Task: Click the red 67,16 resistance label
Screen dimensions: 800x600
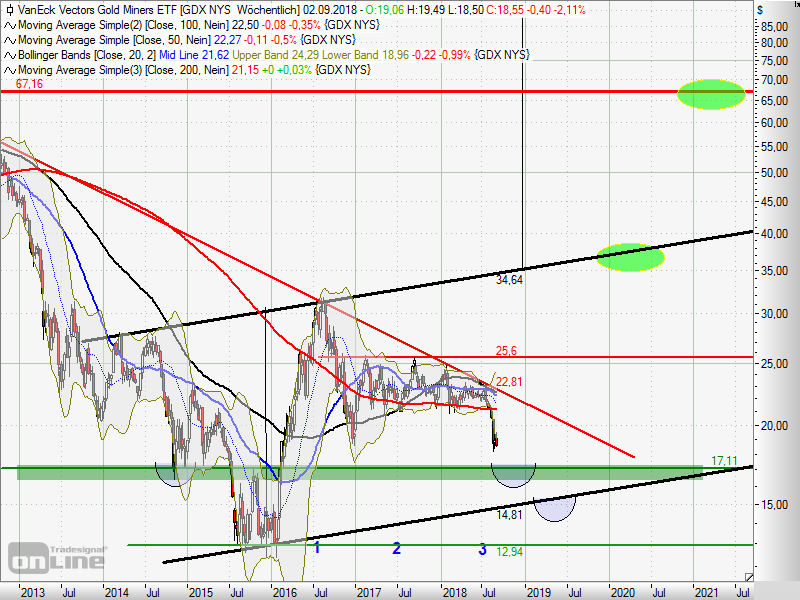Action: pos(30,84)
